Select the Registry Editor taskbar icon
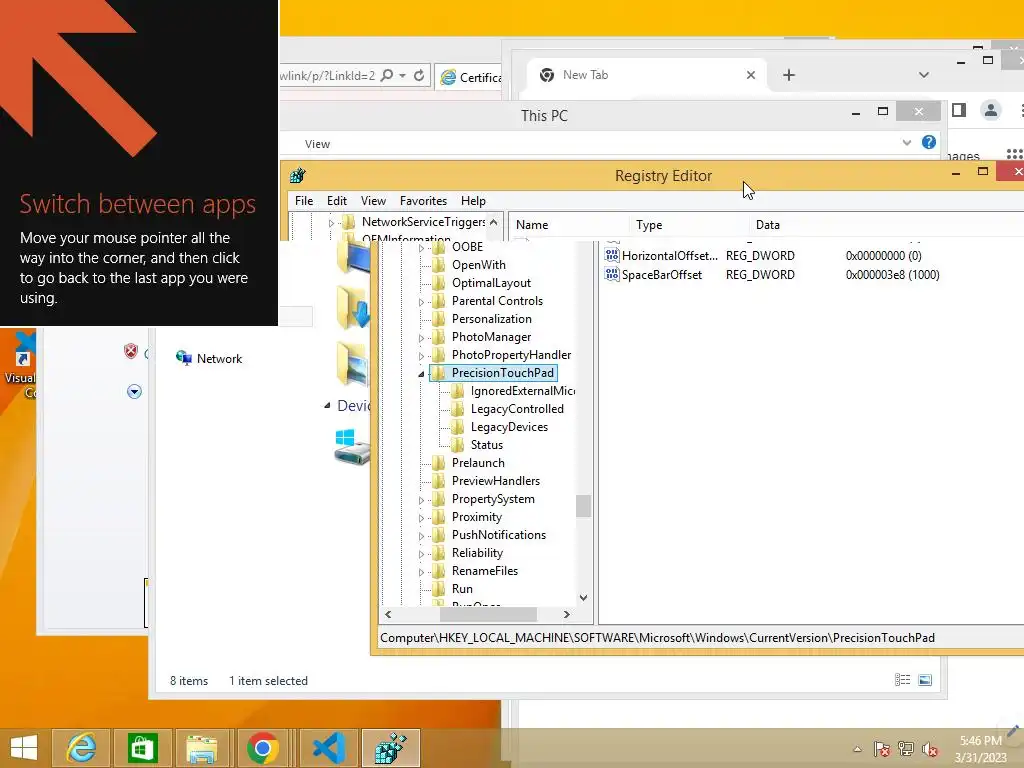Viewport: 1024px width, 768px height. point(391,748)
